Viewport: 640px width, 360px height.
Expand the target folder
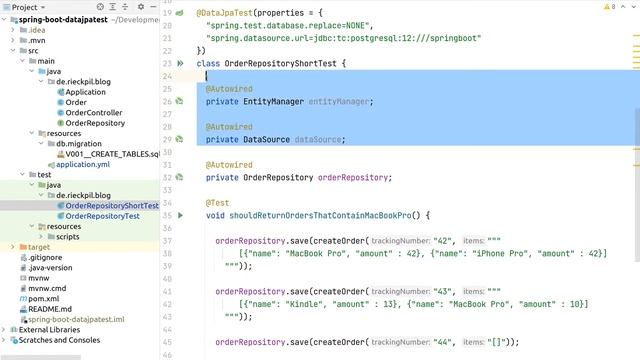(x=13, y=247)
